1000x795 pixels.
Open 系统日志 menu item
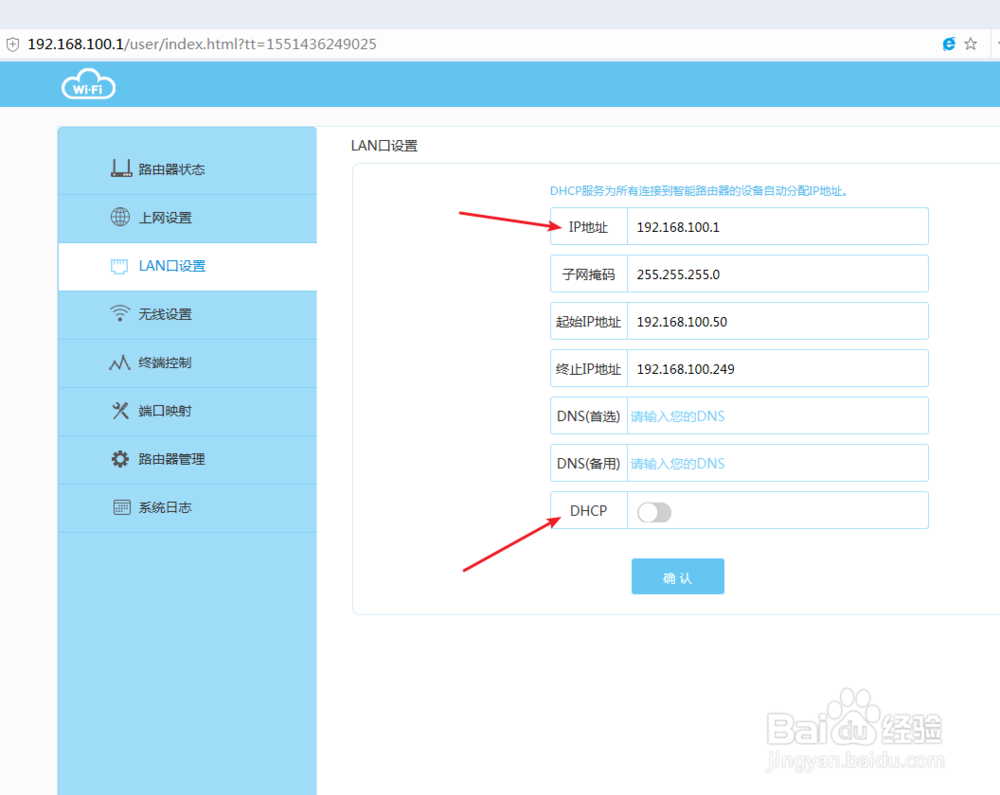pos(188,508)
